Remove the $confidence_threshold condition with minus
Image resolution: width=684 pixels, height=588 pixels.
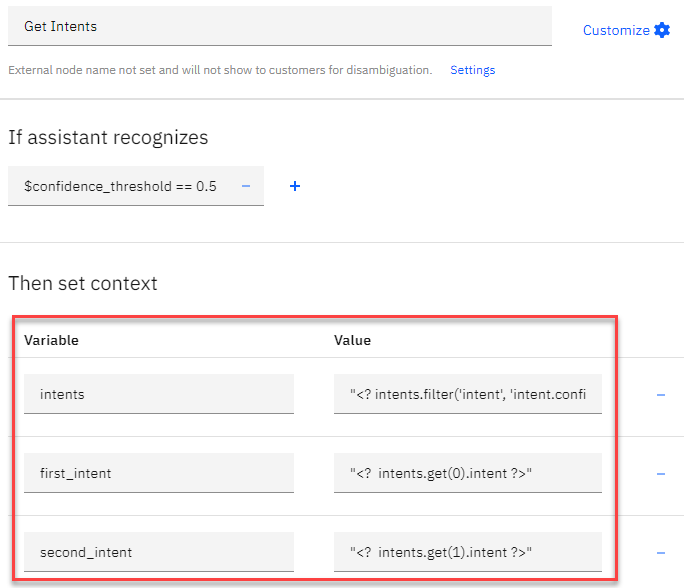[246, 186]
